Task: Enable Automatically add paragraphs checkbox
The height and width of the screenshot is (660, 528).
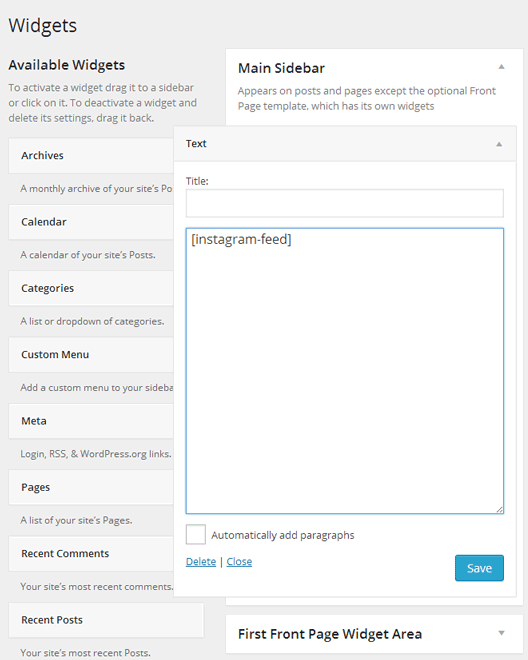Action: (x=196, y=535)
